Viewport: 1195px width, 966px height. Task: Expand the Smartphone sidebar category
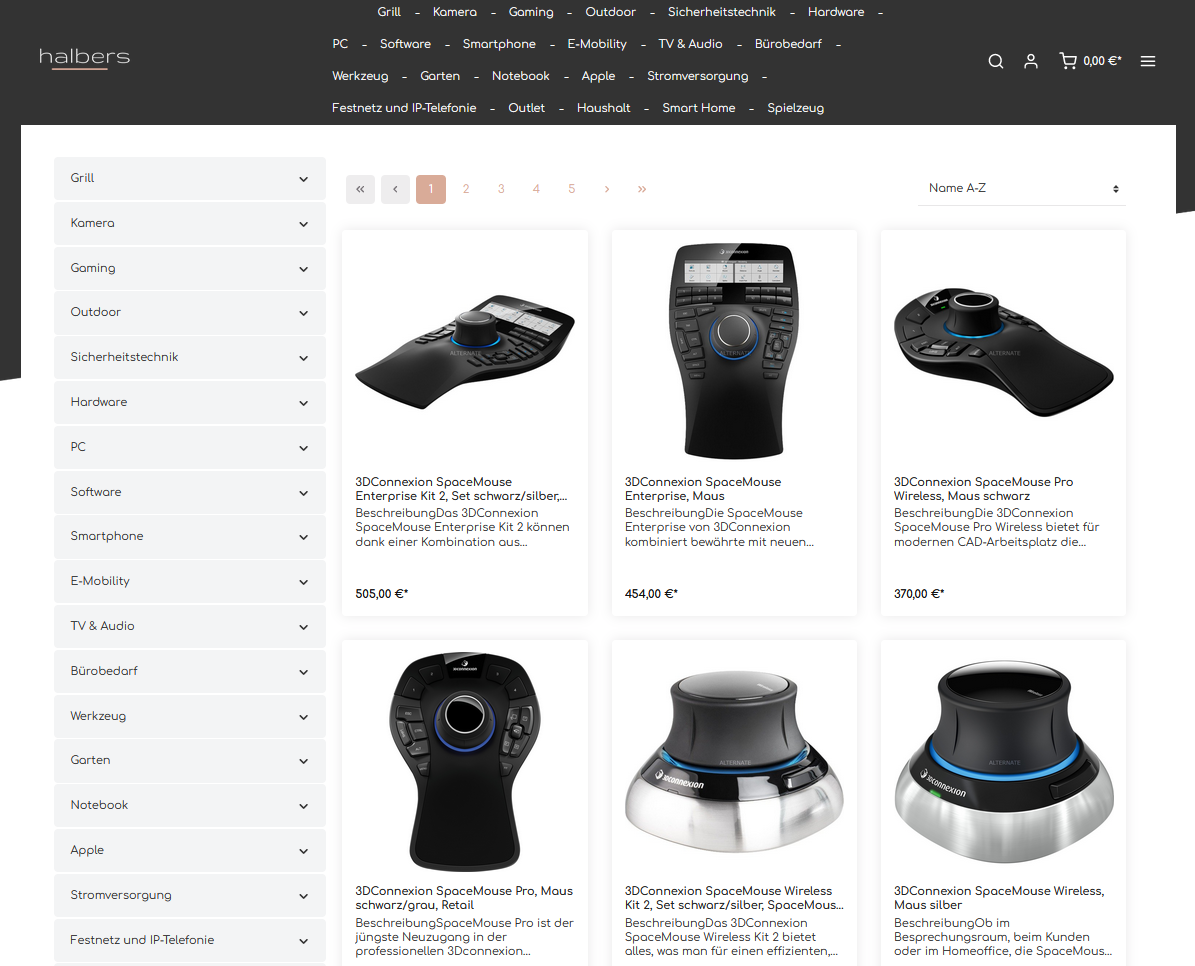190,536
